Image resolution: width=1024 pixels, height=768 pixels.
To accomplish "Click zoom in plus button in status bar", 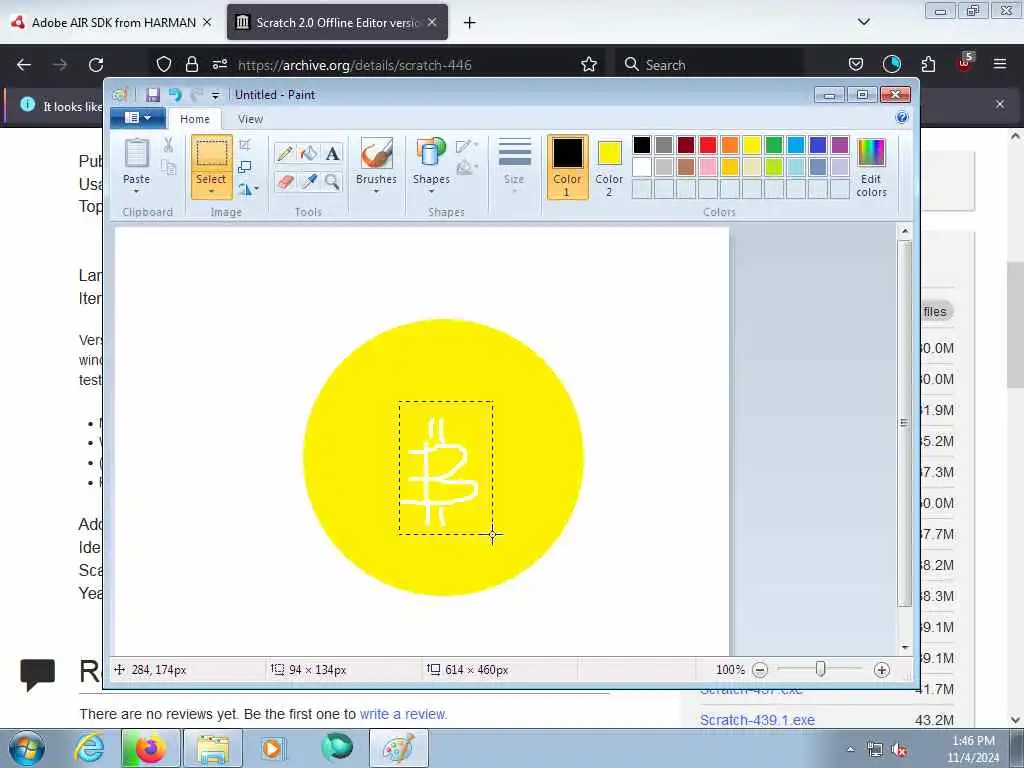I will click(x=882, y=670).
